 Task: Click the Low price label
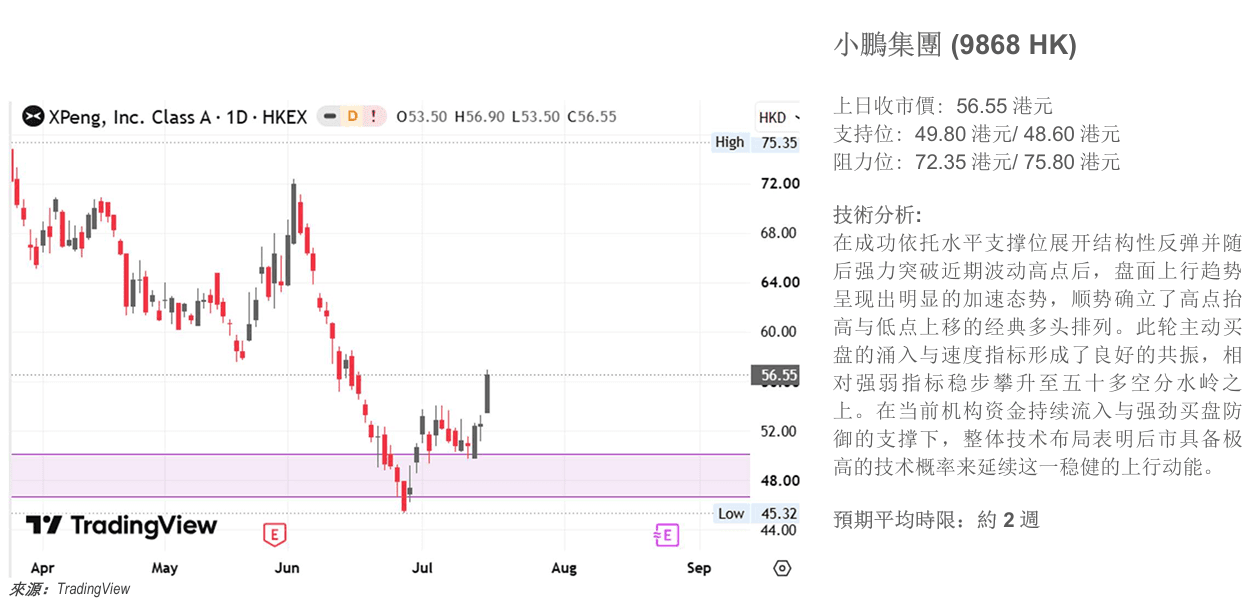(x=731, y=513)
